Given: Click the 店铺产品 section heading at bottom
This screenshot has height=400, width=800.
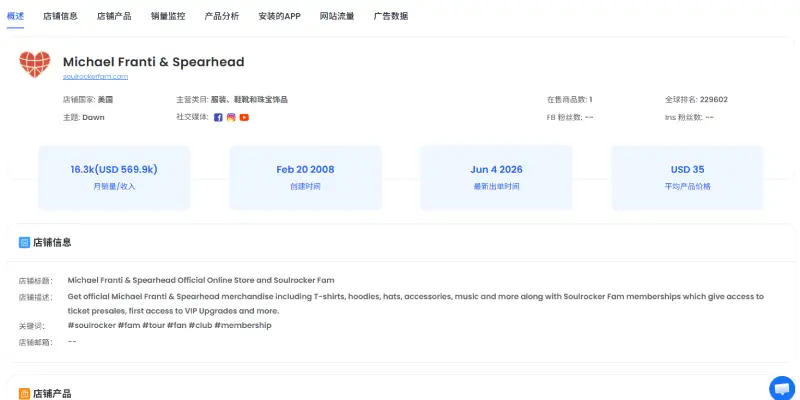Looking at the screenshot, I should coord(52,393).
